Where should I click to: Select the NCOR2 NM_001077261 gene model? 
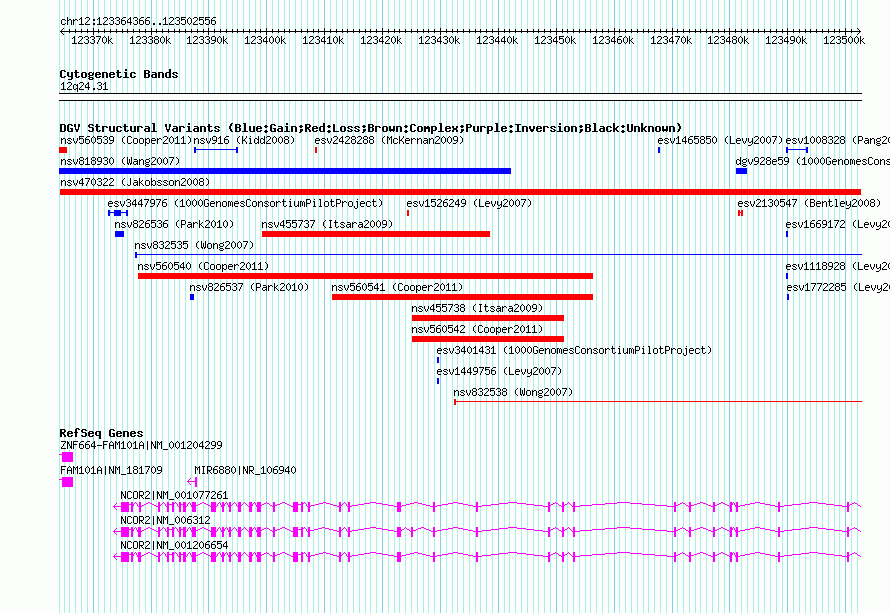[488, 506]
